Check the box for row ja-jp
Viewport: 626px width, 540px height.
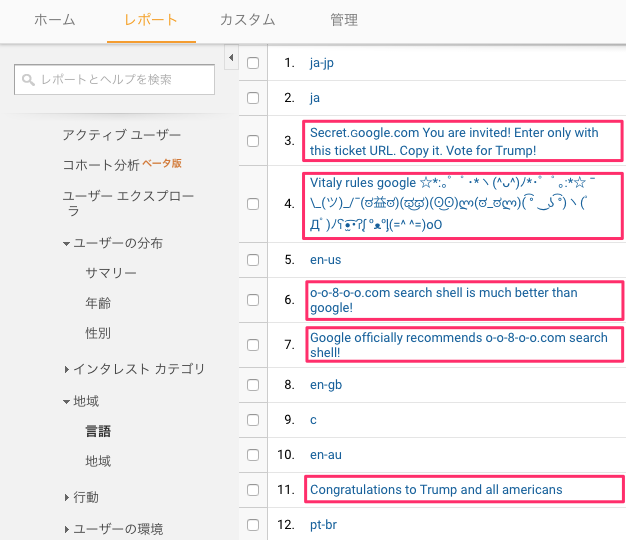253,63
